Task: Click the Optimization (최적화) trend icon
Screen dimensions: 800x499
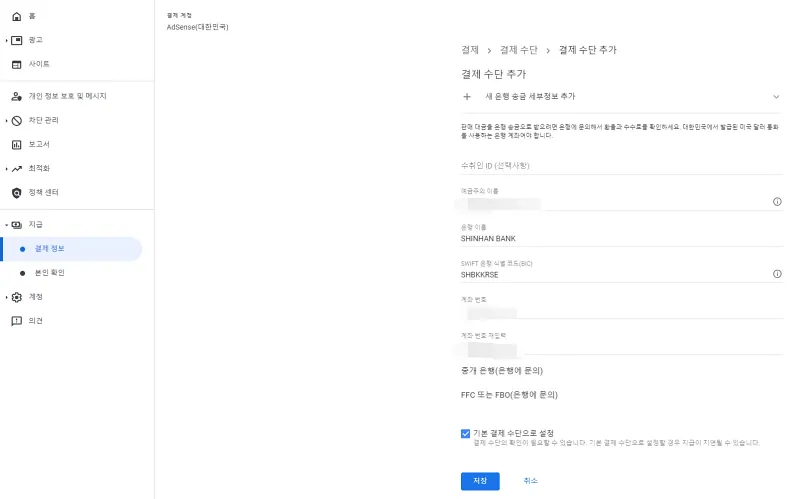Action: pos(16,168)
